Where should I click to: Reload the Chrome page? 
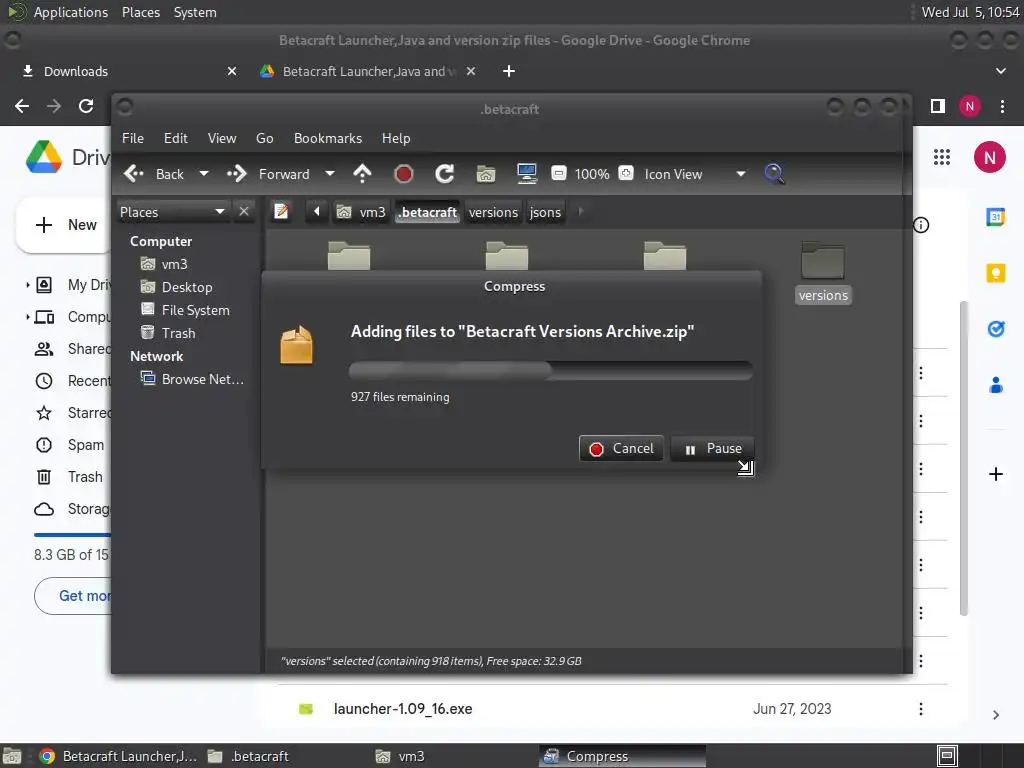click(86, 106)
